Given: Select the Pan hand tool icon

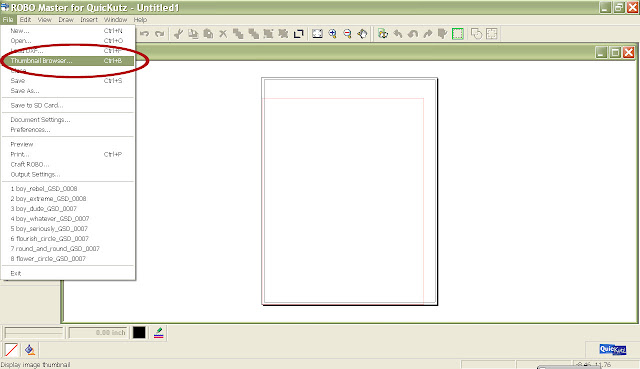Looking at the screenshot, I should [362, 34].
